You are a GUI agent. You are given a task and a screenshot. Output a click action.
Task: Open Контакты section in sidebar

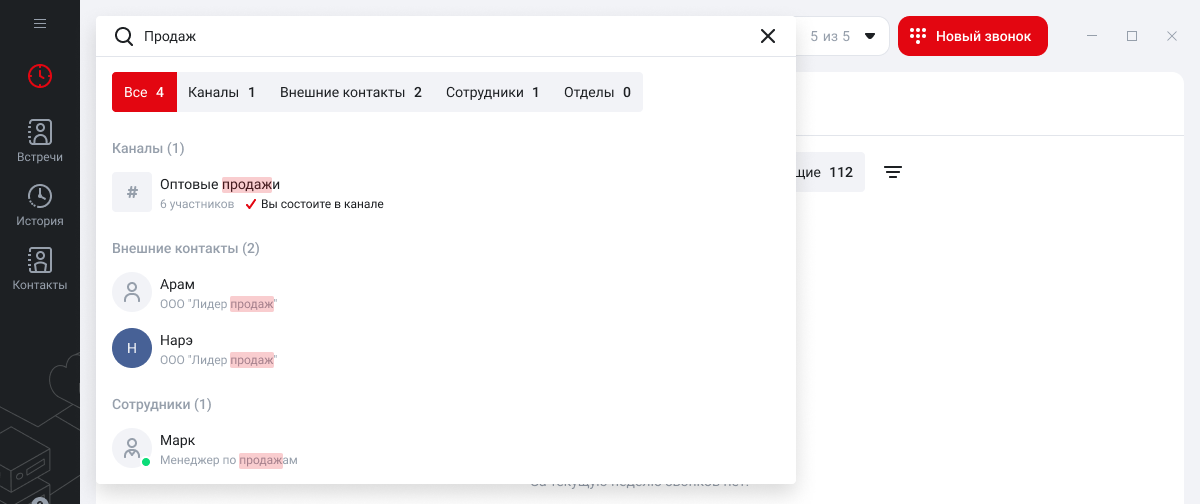point(40,270)
